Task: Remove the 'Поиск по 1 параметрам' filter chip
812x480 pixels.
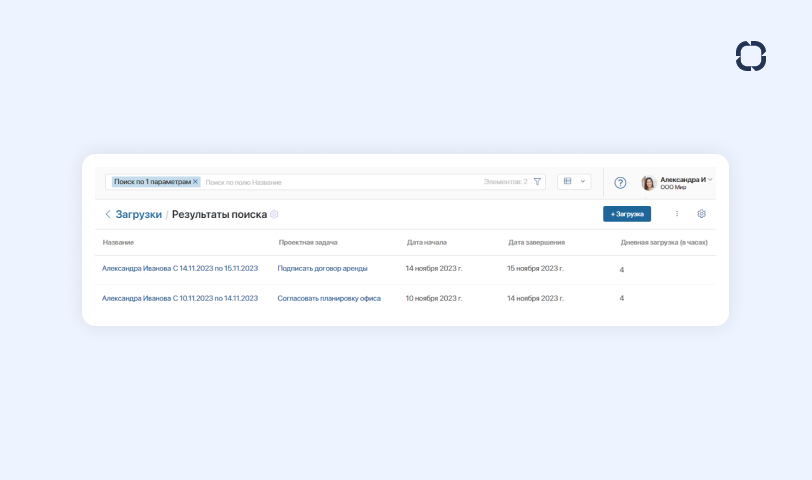Action: [x=196, y=182]
